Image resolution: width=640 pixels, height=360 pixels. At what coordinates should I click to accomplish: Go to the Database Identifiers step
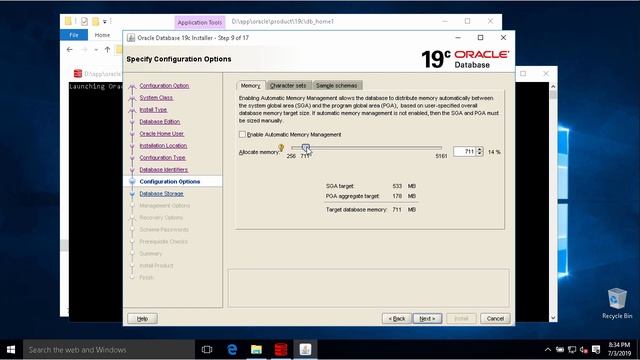[164, 169]
